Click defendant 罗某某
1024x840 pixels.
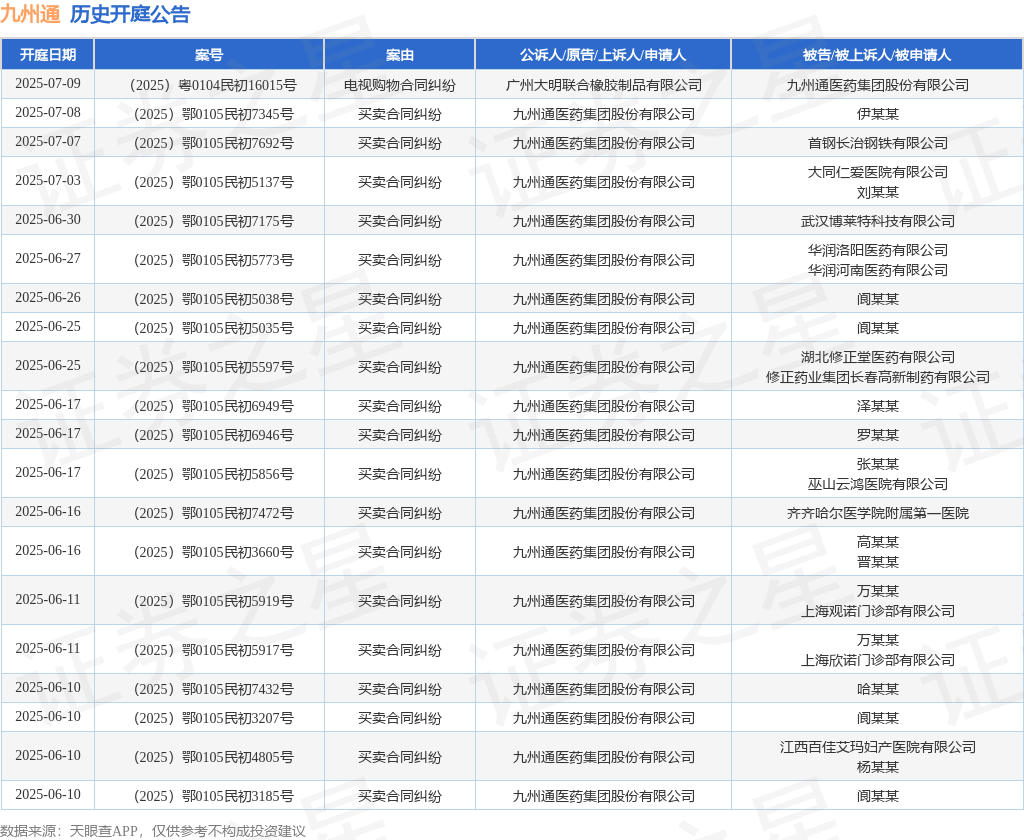(x=878, y=435)
